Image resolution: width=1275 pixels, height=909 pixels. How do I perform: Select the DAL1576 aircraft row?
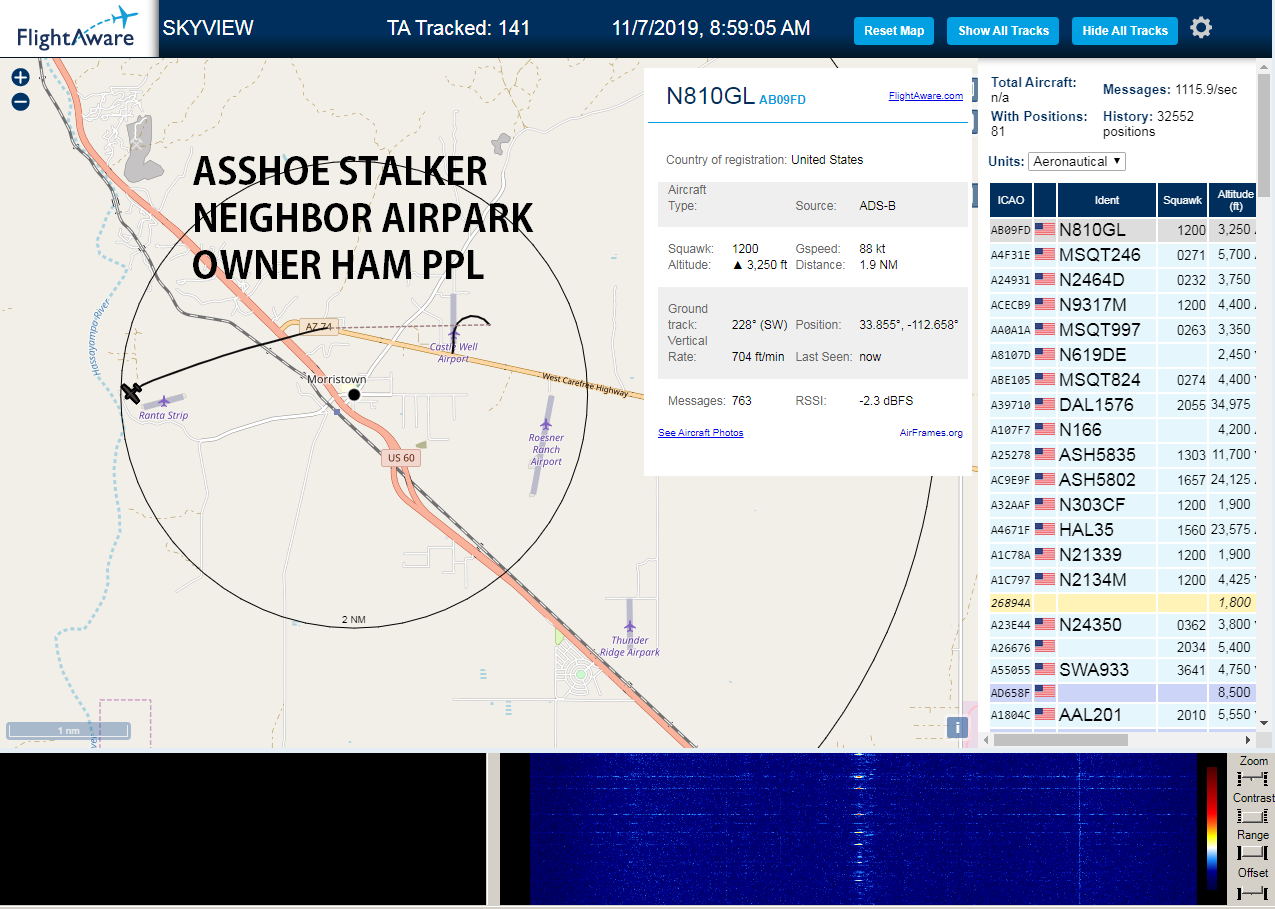point(1123,404)
